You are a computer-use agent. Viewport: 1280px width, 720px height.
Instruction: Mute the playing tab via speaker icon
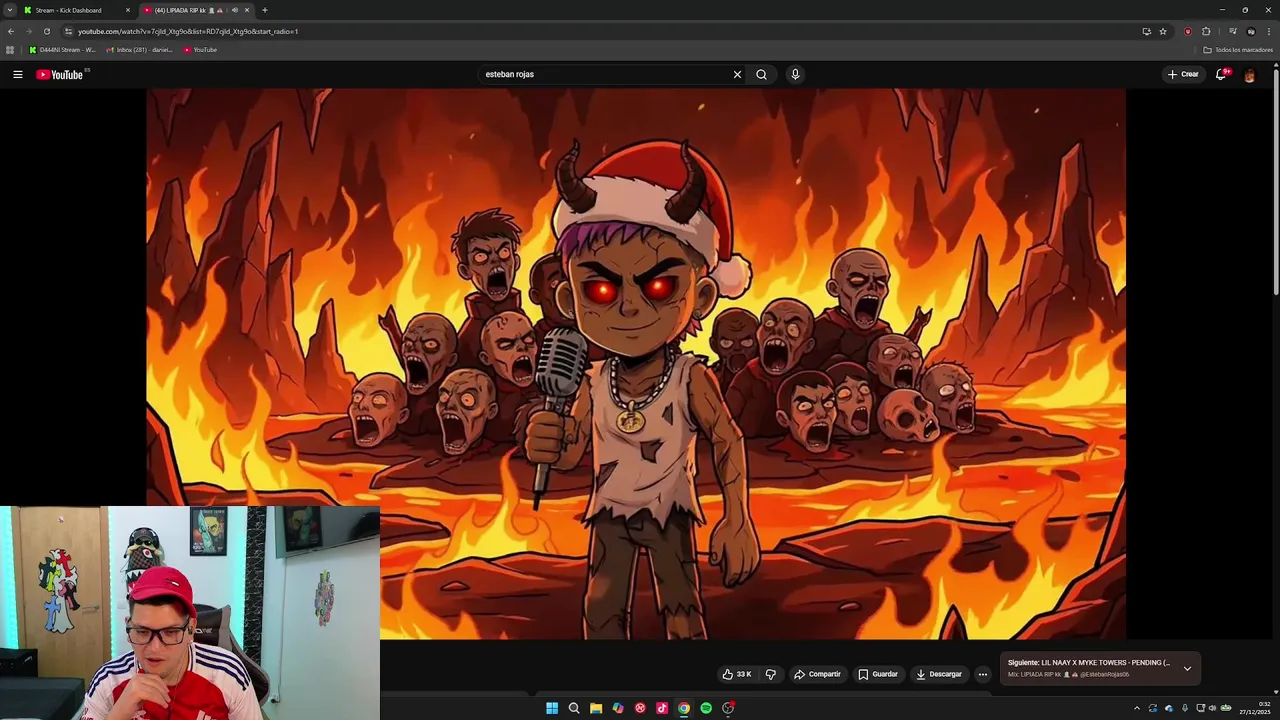235,10
